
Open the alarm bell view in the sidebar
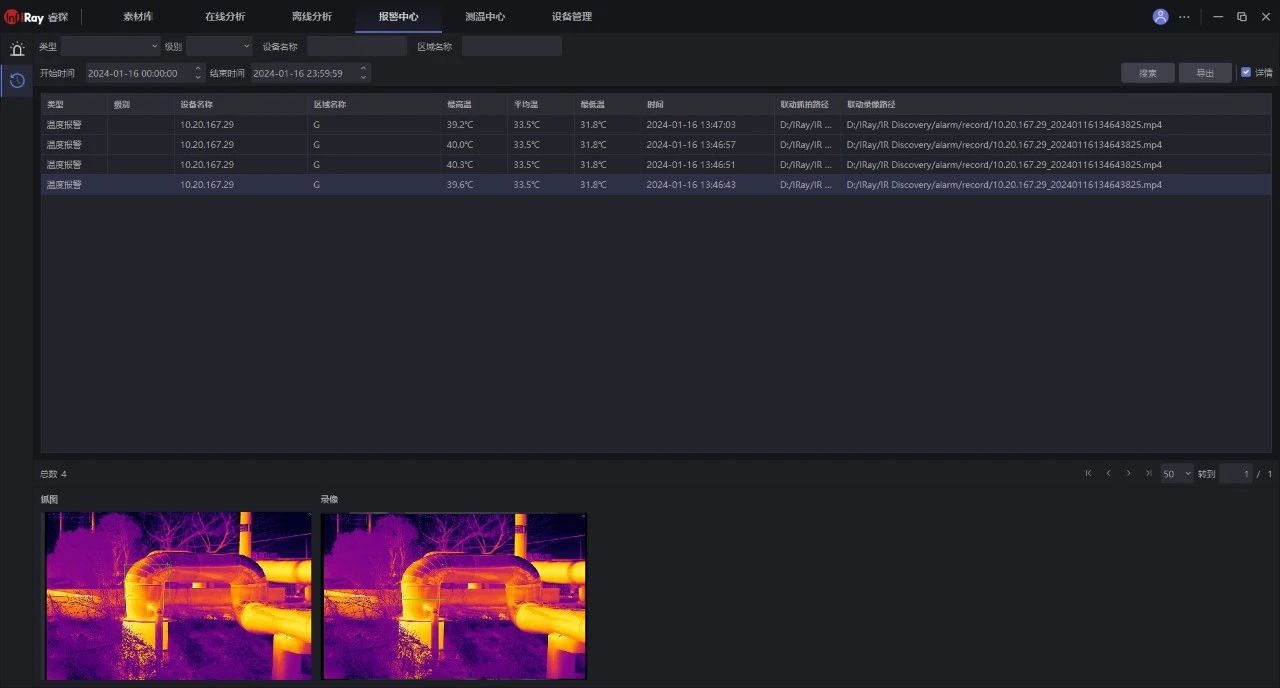tap(17, 49)
